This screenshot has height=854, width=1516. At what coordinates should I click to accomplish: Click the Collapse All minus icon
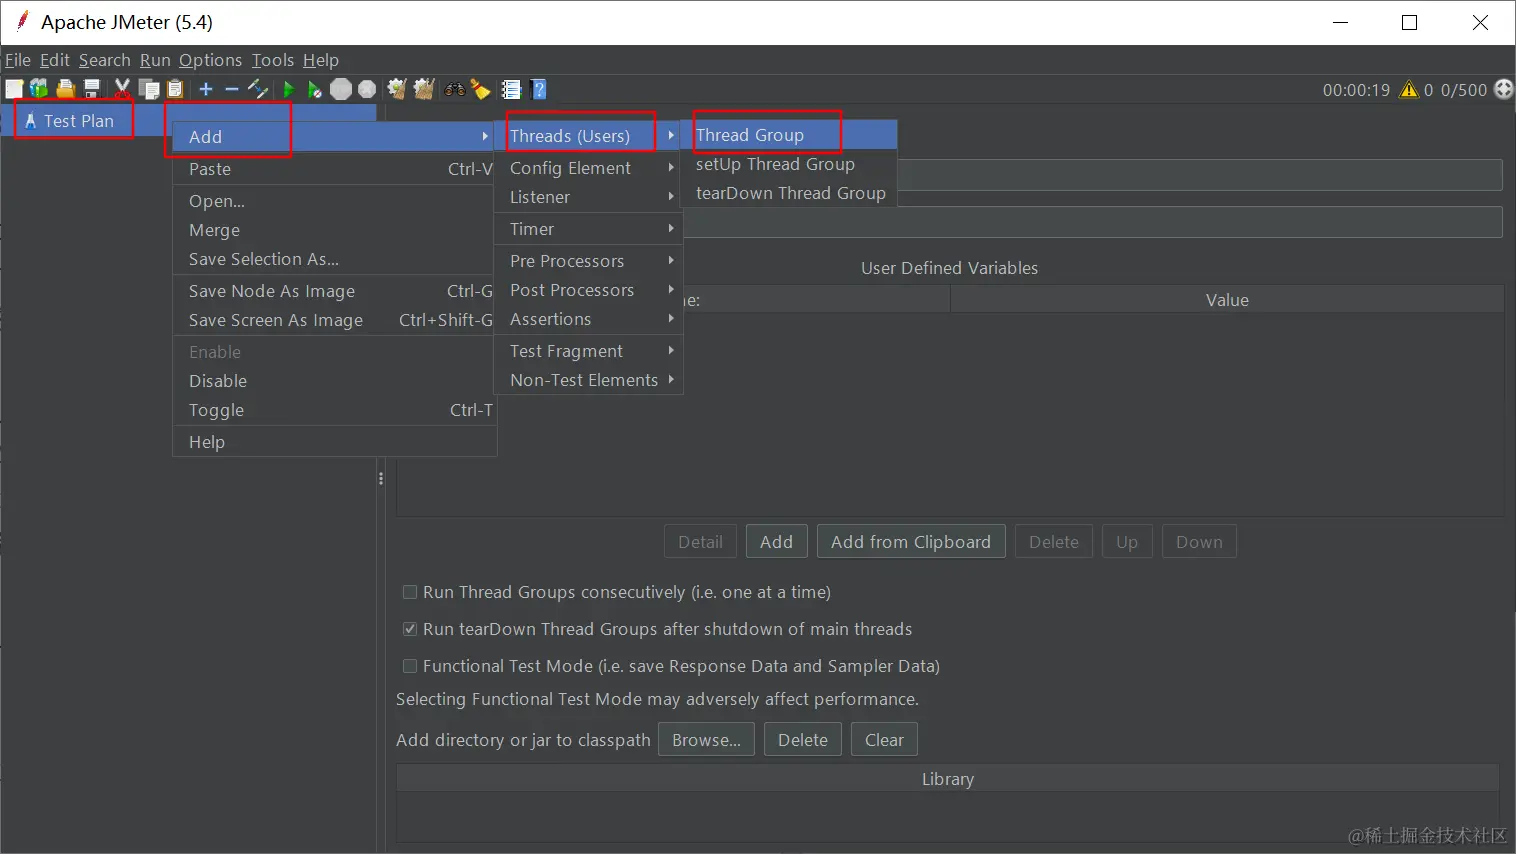pos(232,90)
